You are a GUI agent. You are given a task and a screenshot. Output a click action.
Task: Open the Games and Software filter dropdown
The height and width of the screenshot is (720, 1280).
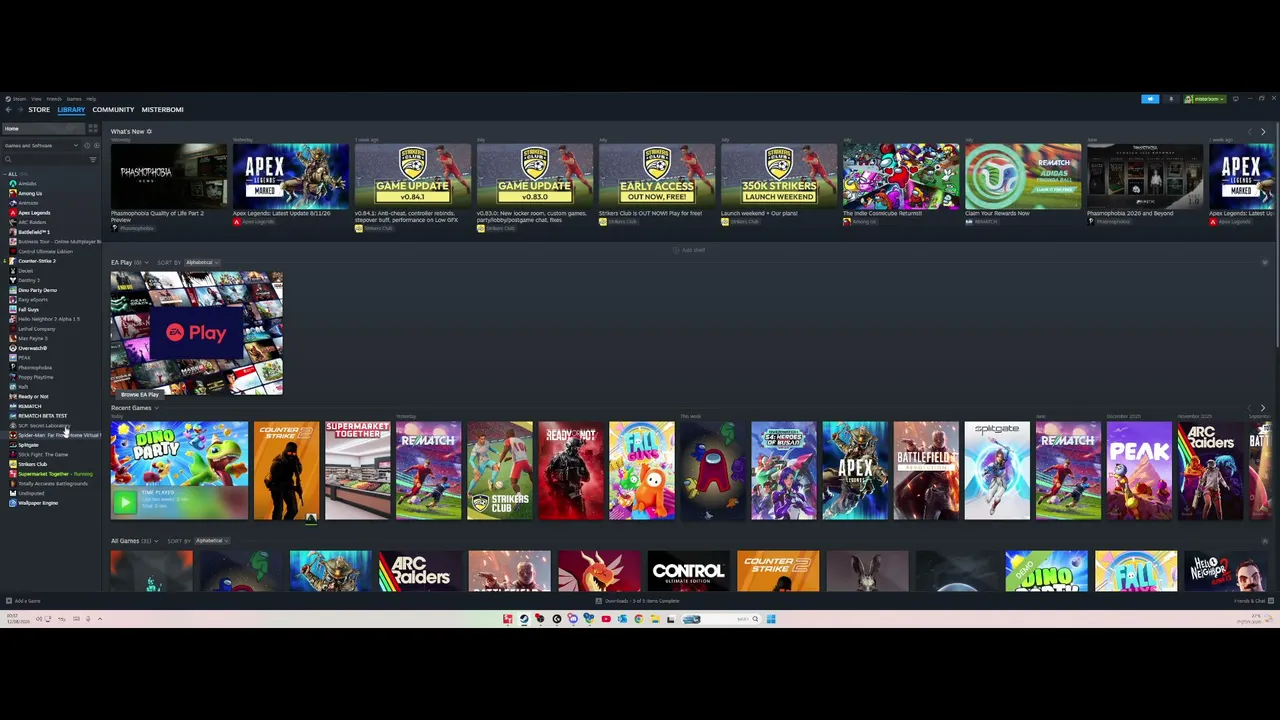point(41,146)
